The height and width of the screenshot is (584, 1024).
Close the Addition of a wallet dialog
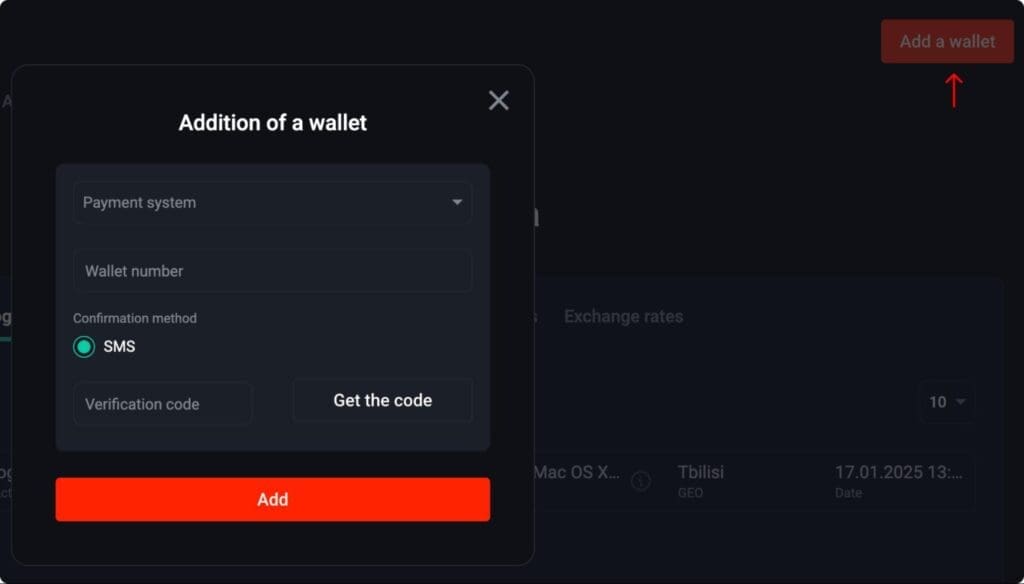point(498,100)
